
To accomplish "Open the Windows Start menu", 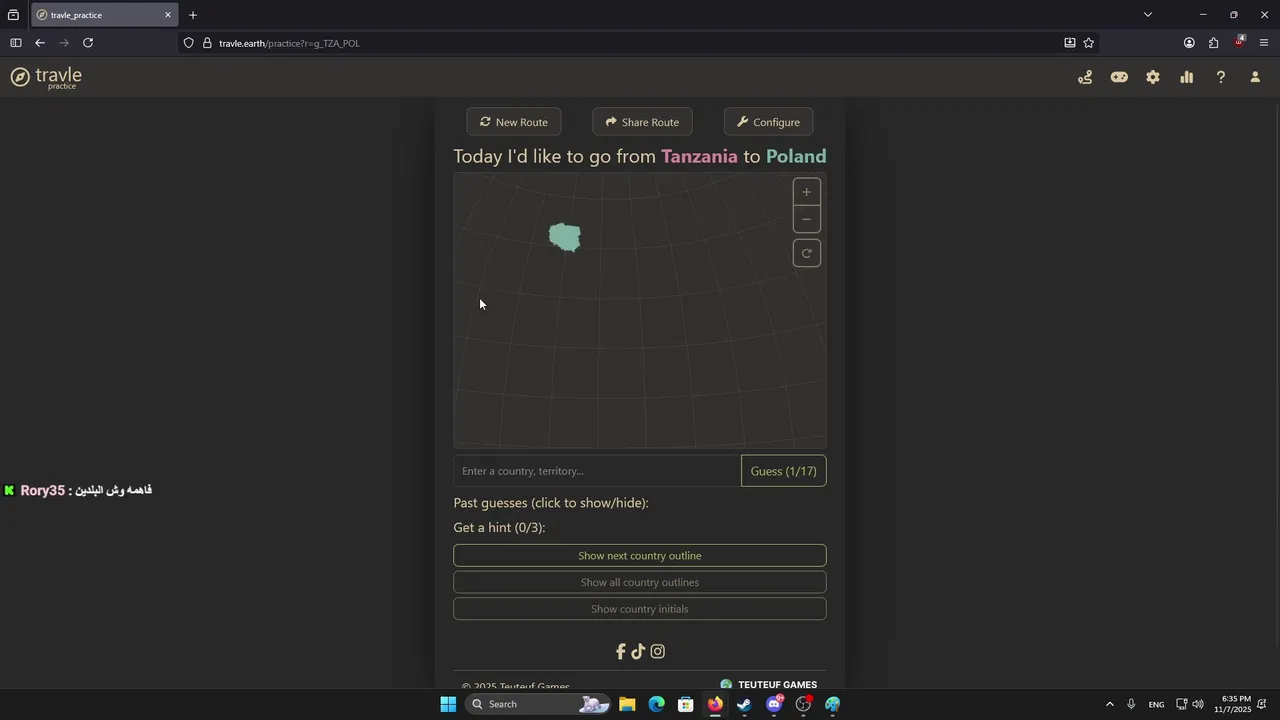I will tap(448, 704).
